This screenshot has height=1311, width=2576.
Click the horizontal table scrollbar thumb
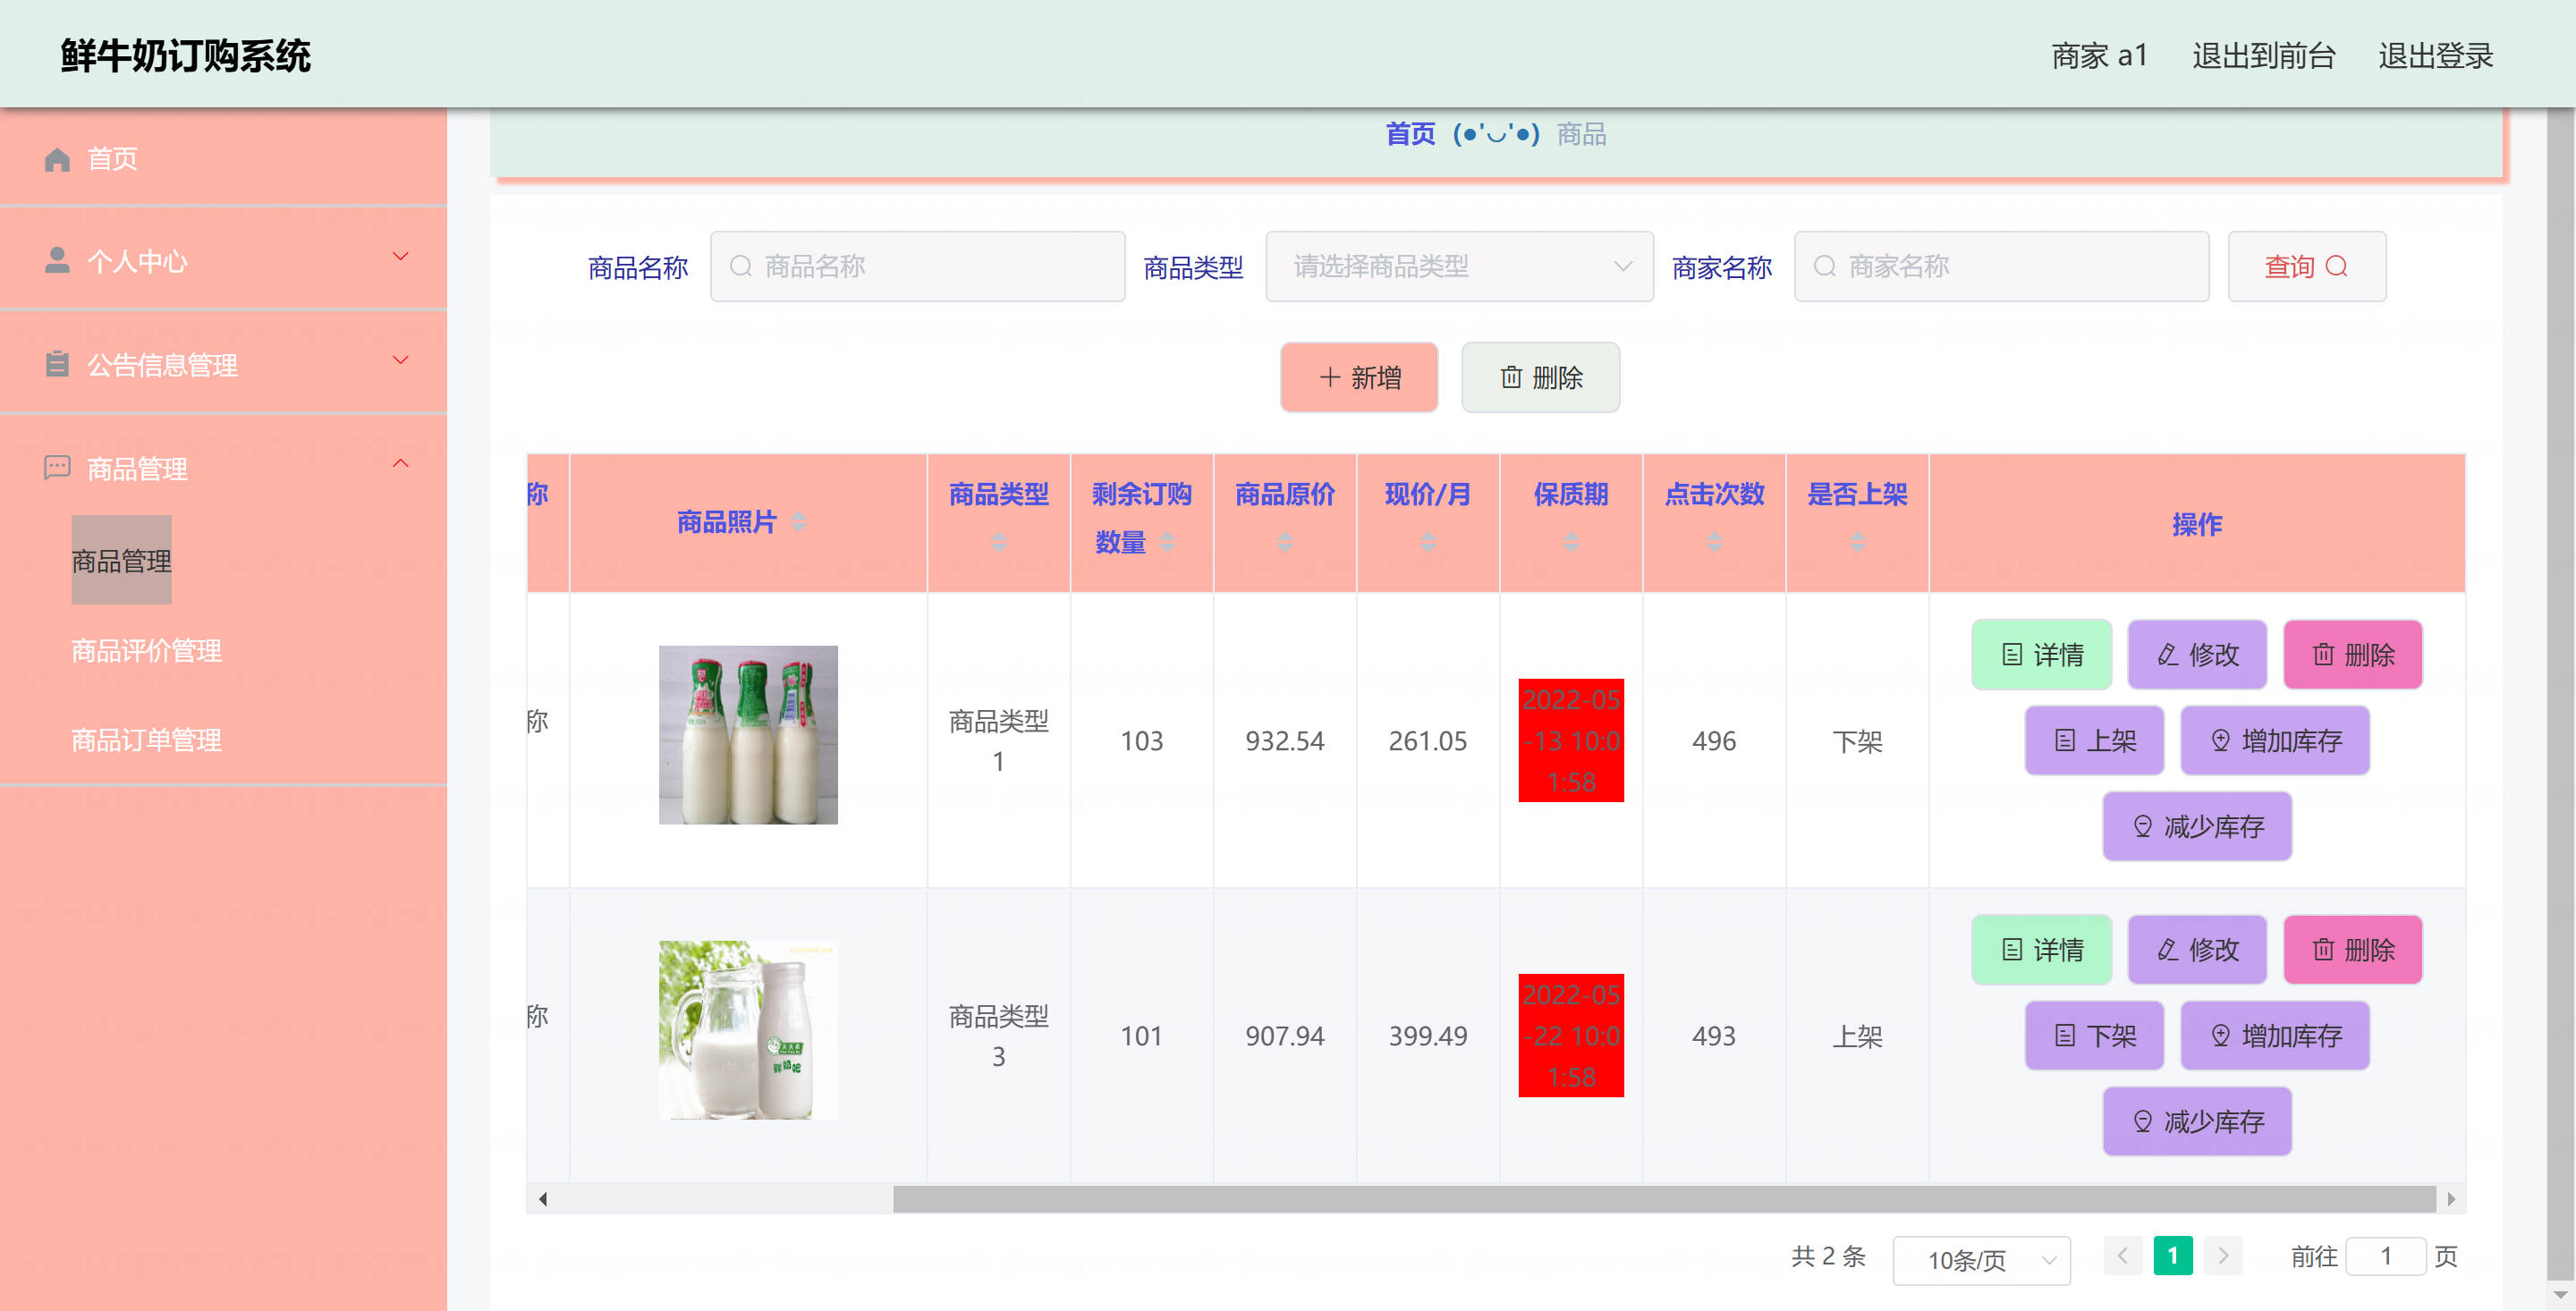[x=1664, y=1199]
